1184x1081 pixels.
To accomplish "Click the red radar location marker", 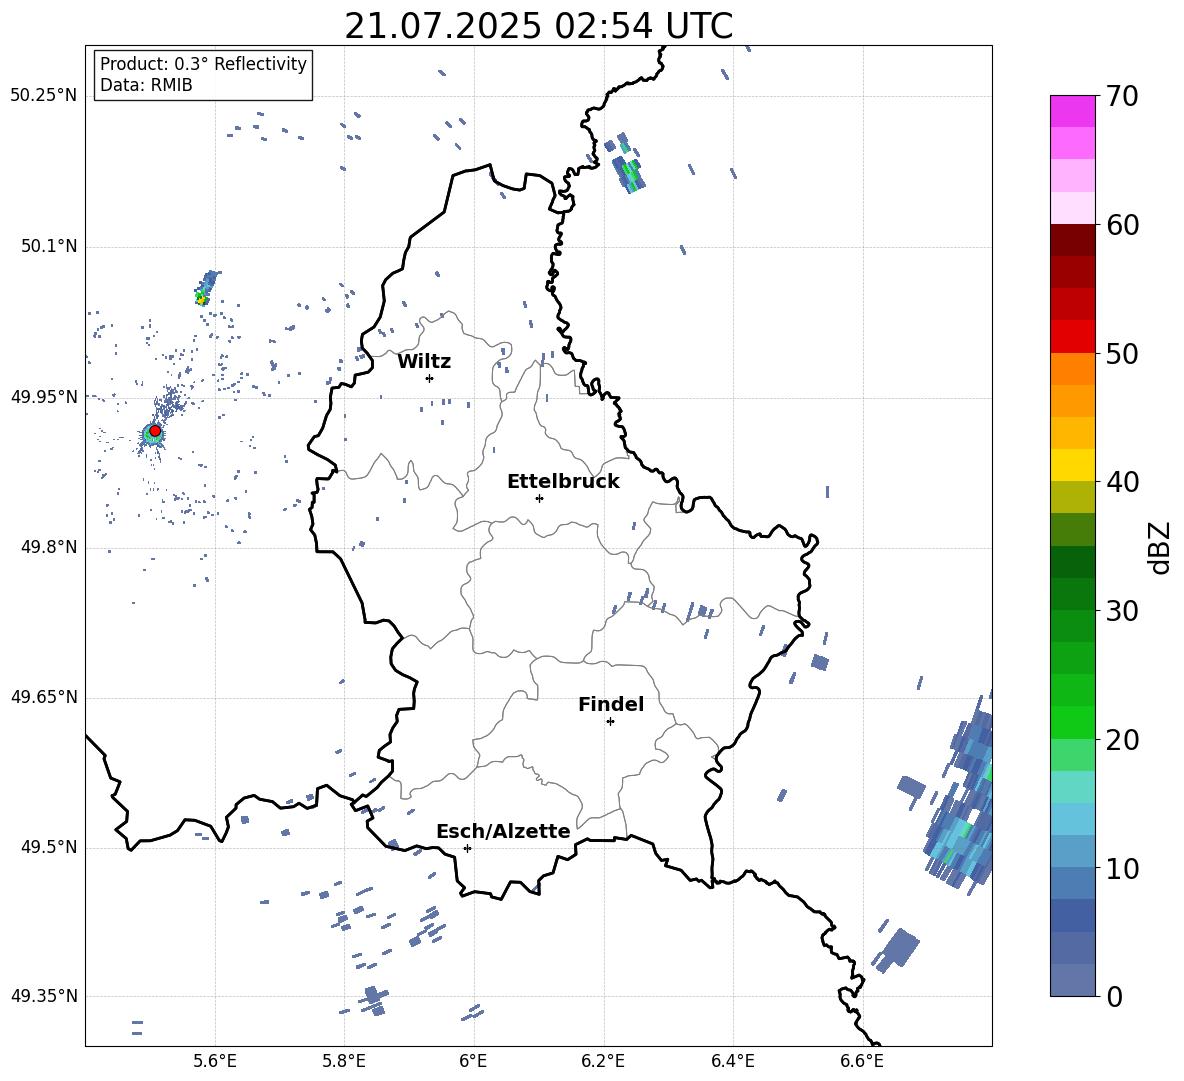I will click(155, 431).
